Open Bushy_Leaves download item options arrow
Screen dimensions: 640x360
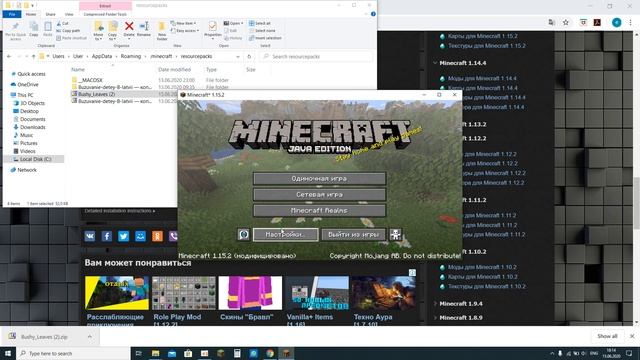pos(89,336)
